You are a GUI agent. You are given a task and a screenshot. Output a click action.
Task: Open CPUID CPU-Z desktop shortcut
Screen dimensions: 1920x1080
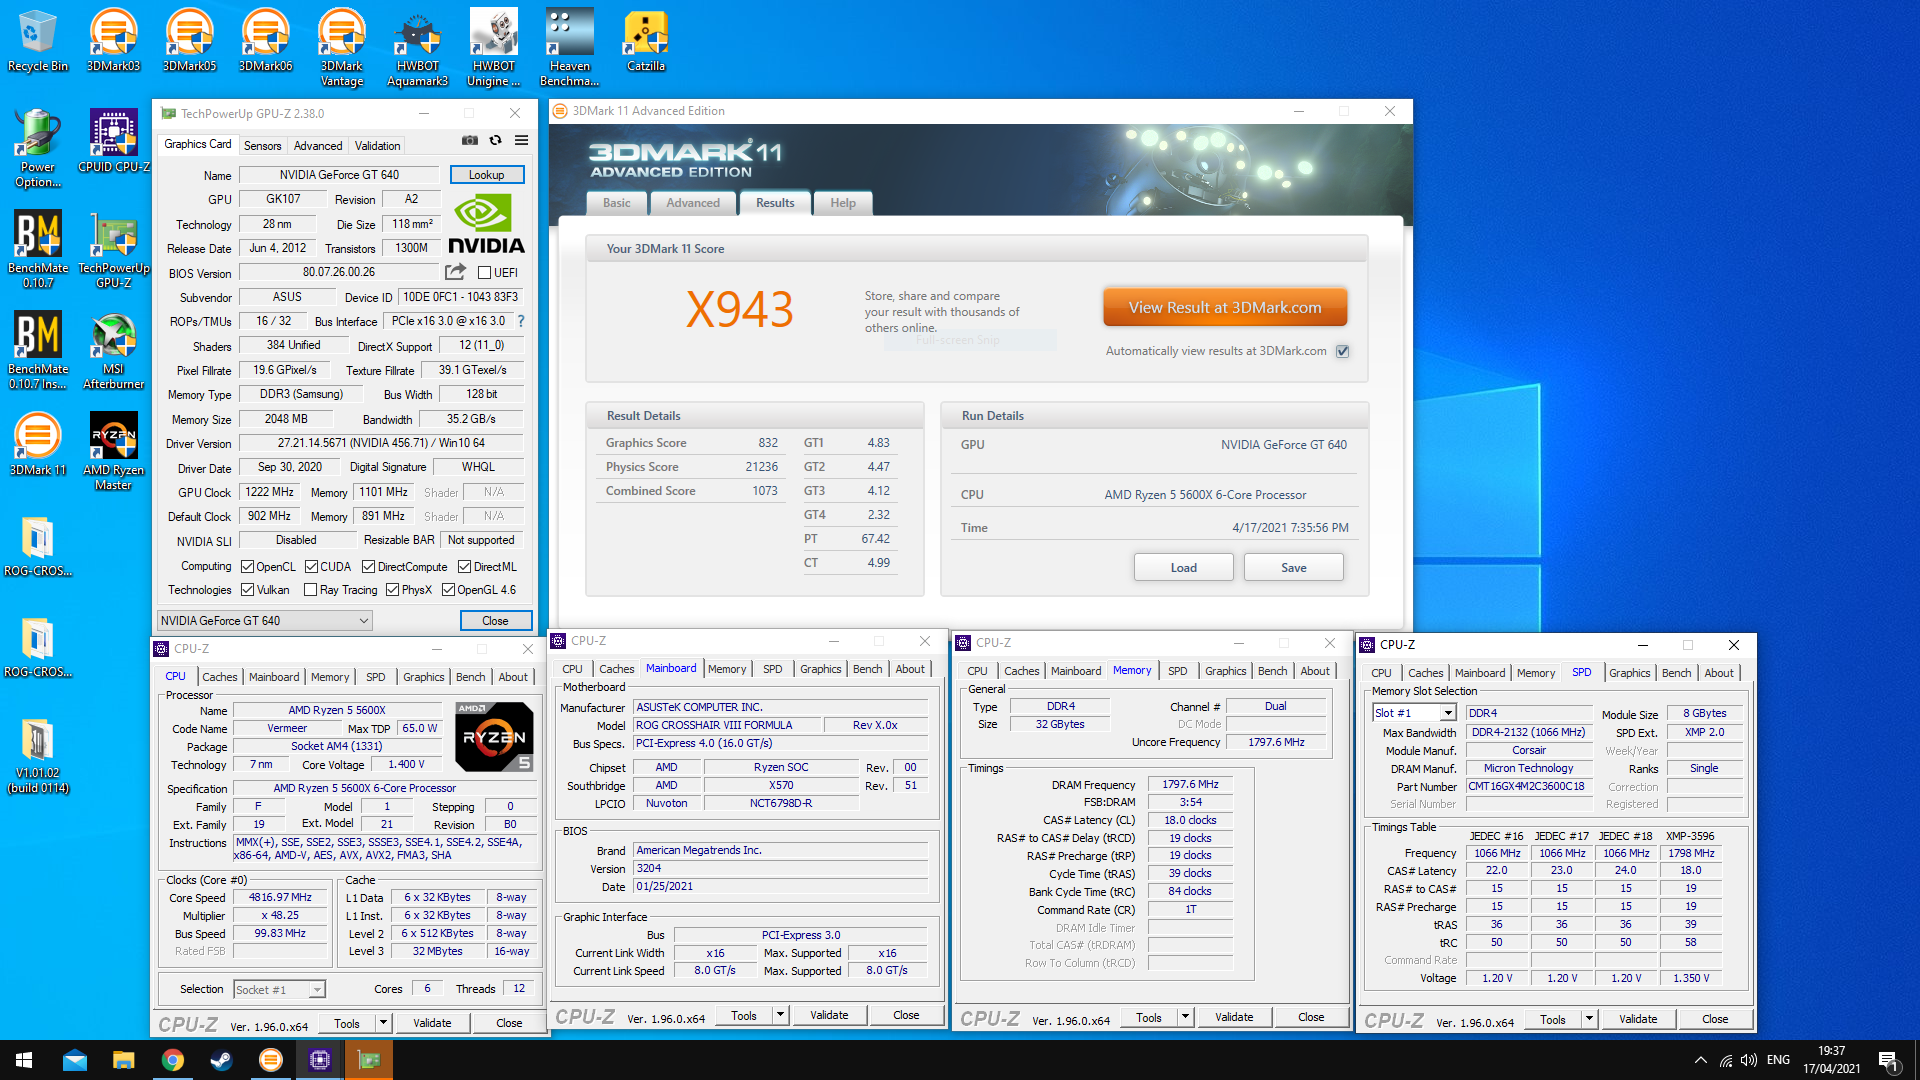pos(114,141)
